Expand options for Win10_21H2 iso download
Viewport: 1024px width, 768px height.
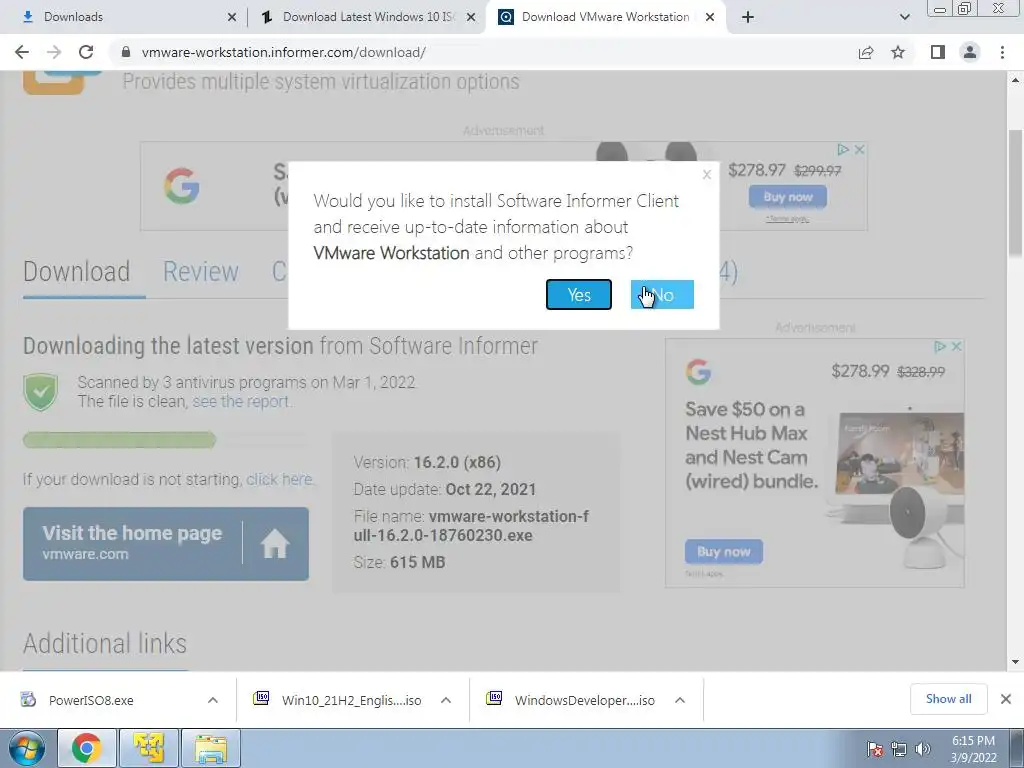point(446,700)
